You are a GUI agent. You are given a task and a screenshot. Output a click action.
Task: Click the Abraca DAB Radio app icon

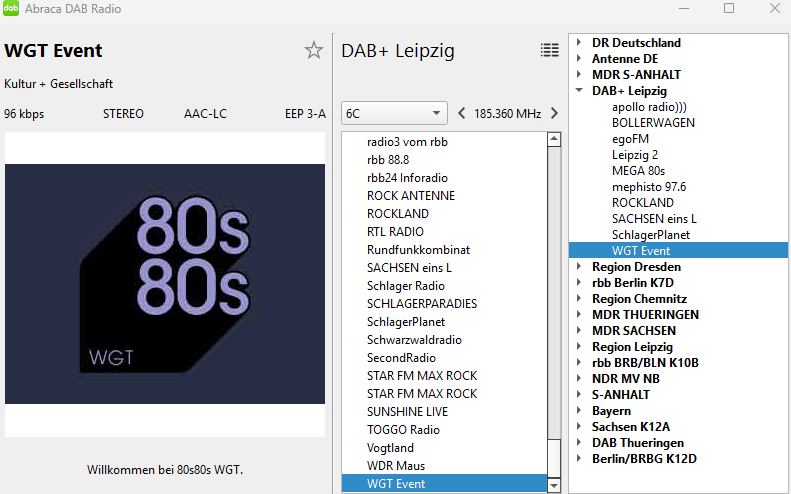(x=11, y=9)
